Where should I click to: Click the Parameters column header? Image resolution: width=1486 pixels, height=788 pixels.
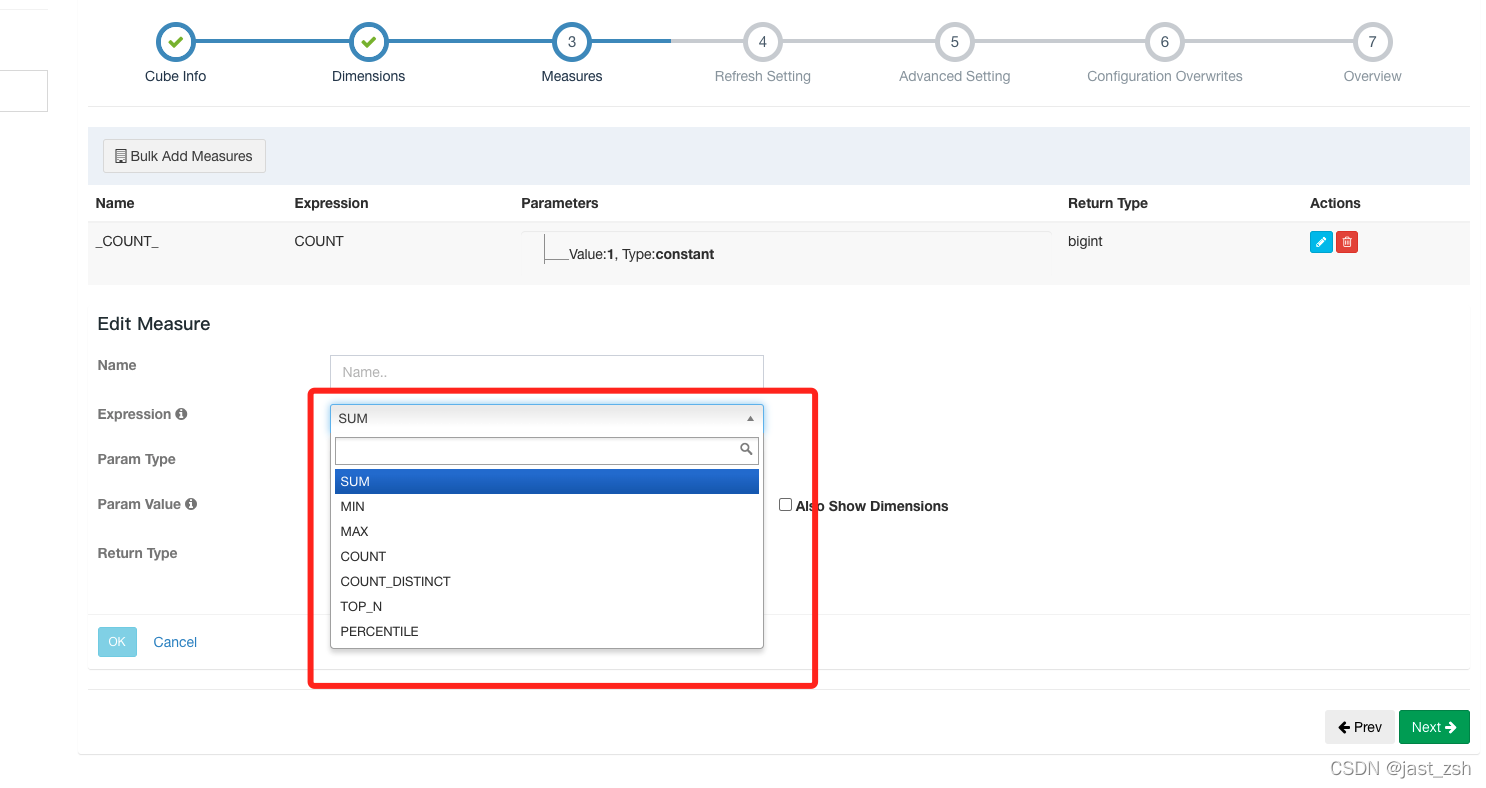tap(560, 203)
